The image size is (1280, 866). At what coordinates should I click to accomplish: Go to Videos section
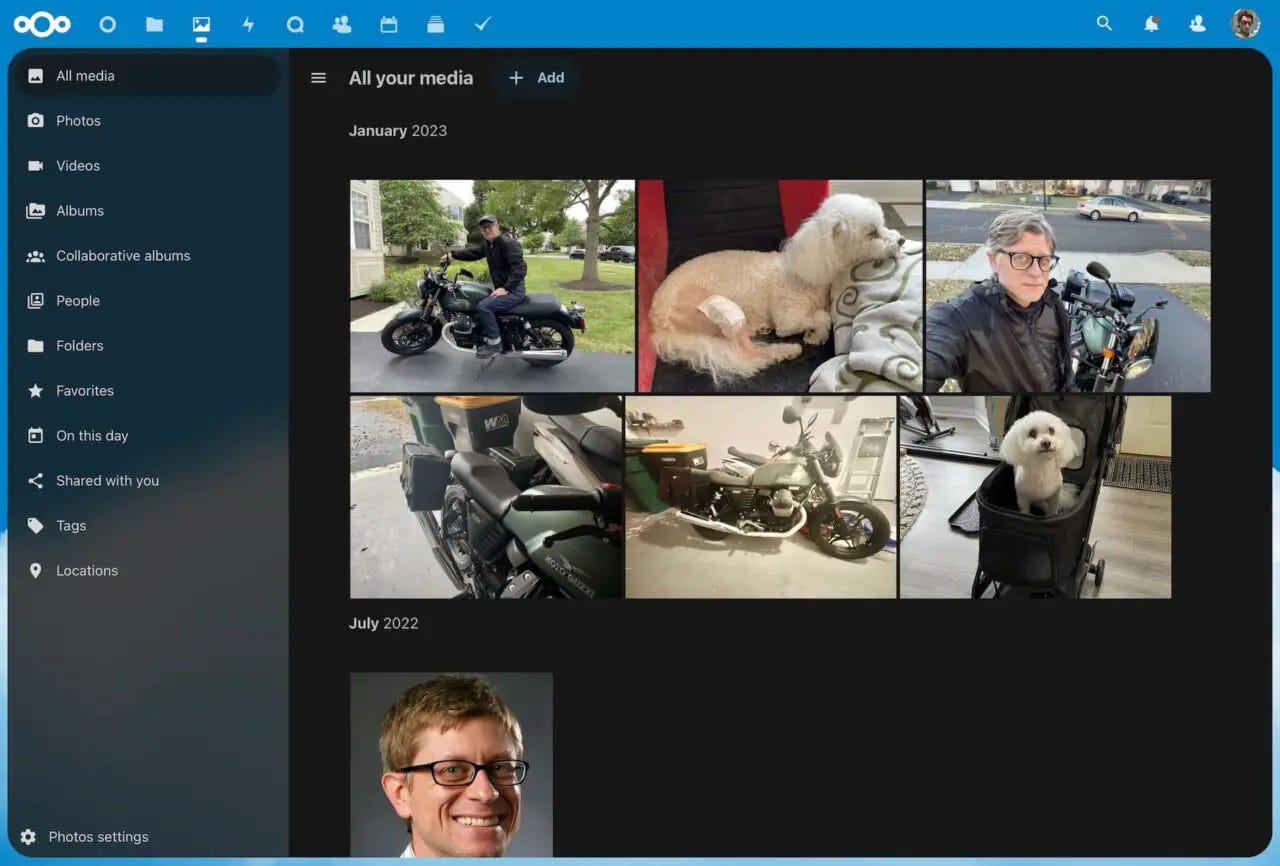pos(148,166)
